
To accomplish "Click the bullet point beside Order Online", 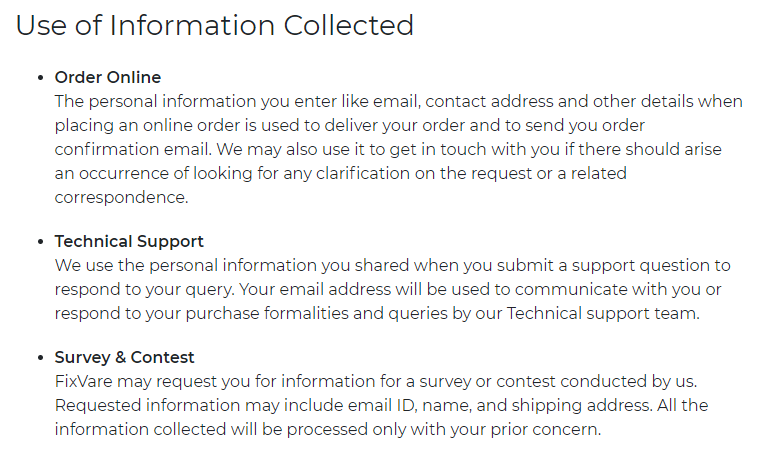I will point(41,77).
